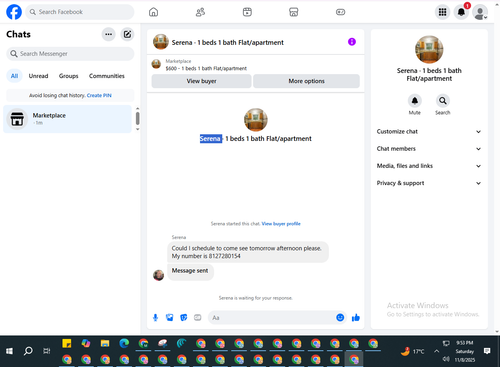The height and width of the screenshot is (367, 500).
Task: Click the Aa message input field
Action: tap(272, 318)
